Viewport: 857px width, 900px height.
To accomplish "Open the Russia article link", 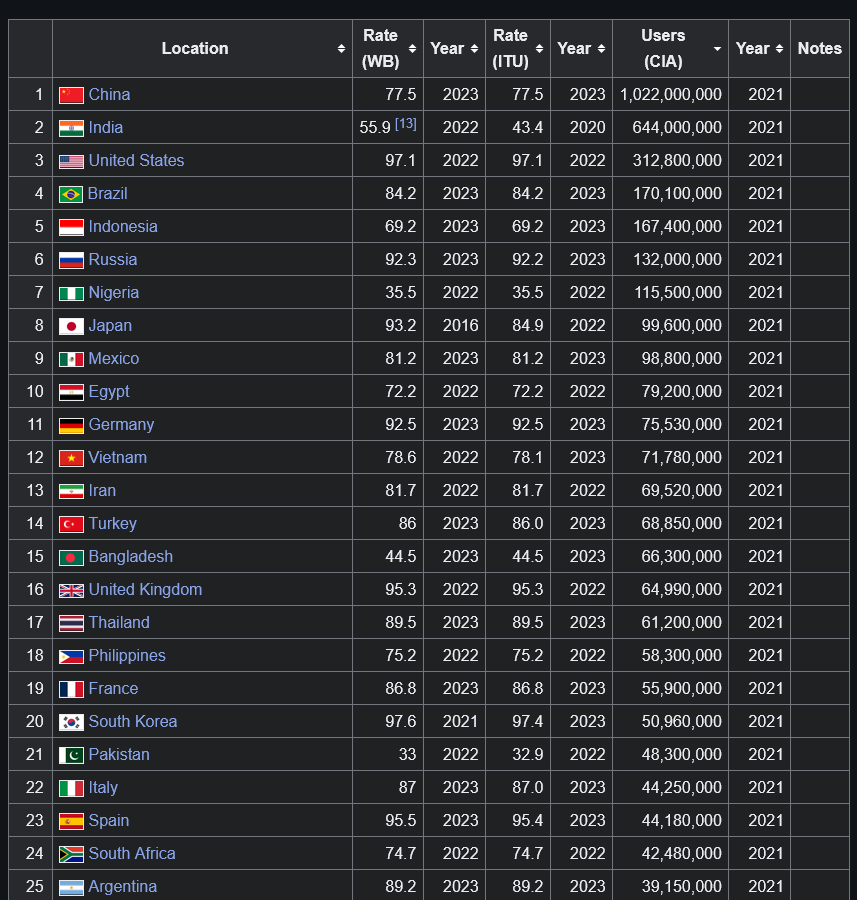I will pyautogui.click(x=113, y=259).
